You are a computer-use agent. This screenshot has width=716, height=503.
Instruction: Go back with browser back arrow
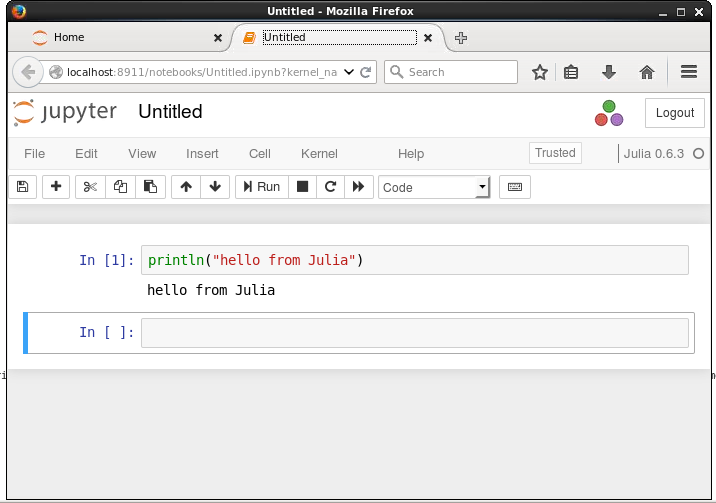click(x=28, y=72)
